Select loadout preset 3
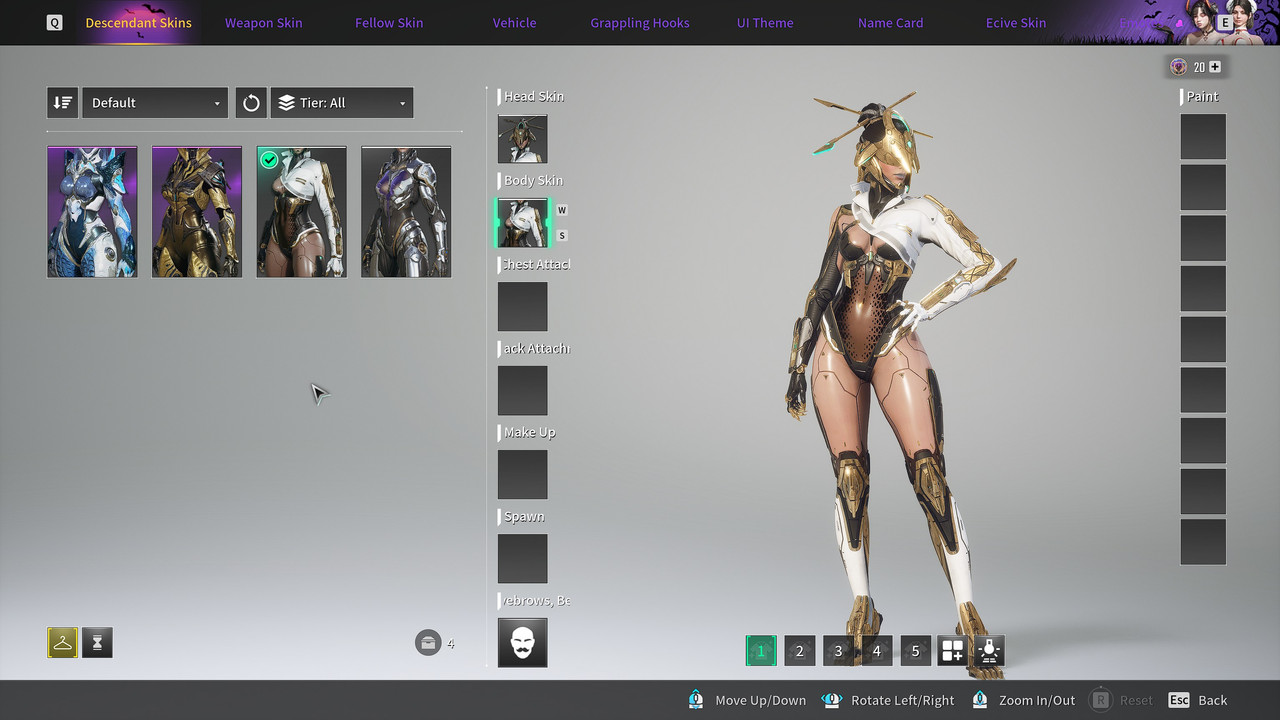 tap(838, 651)
